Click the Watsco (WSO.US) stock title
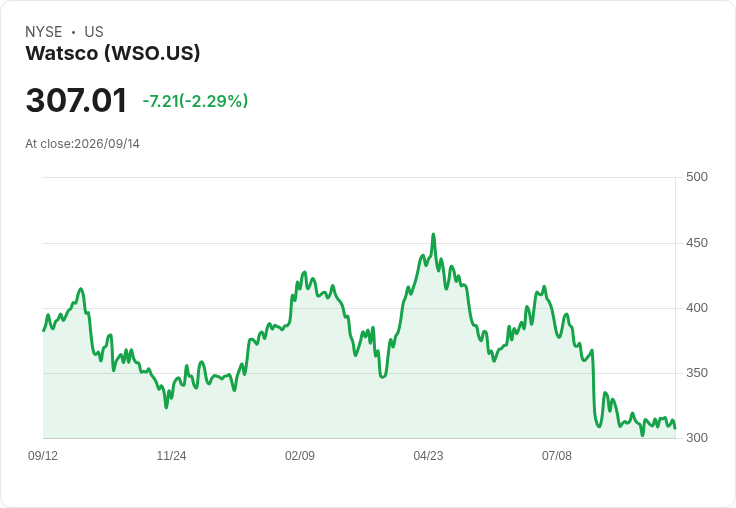Viewport: 736px width, 508px height. coord(113,53)
